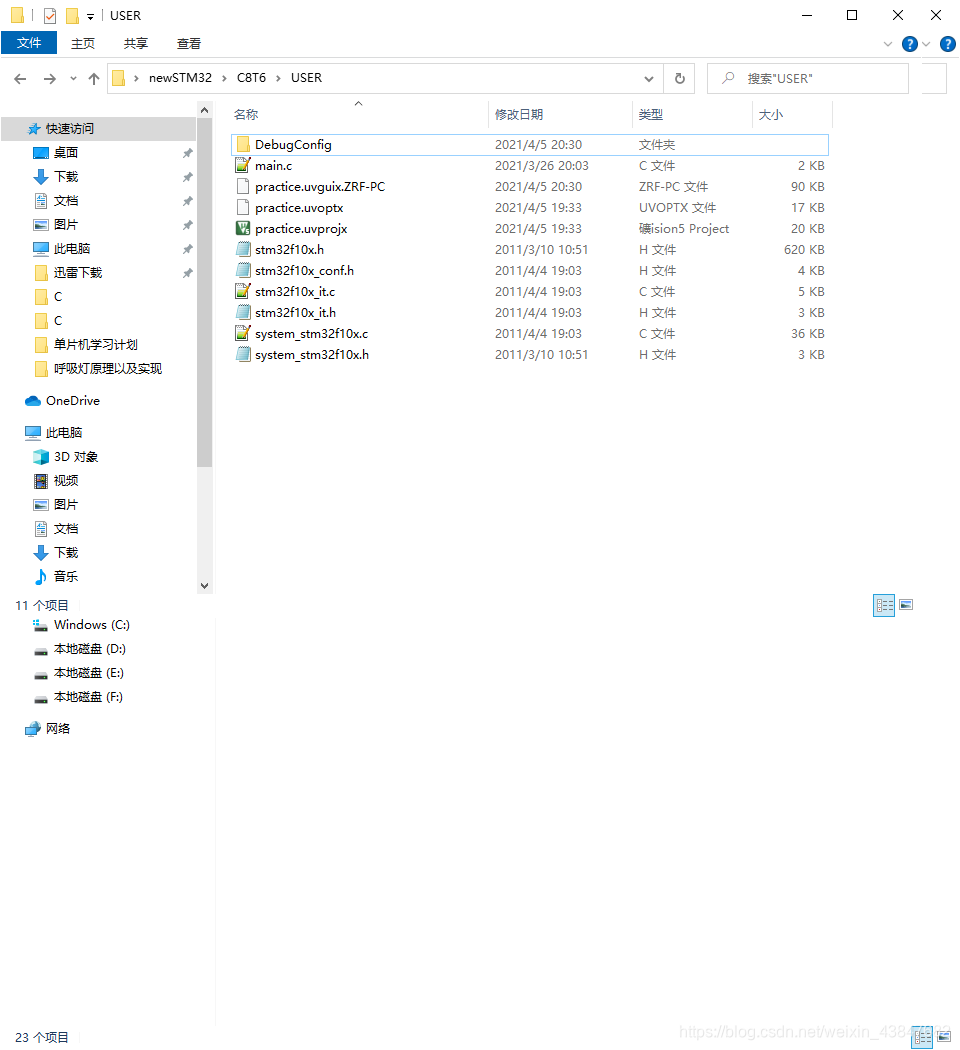Click the 搜索"USER" search box

point(808,79)
